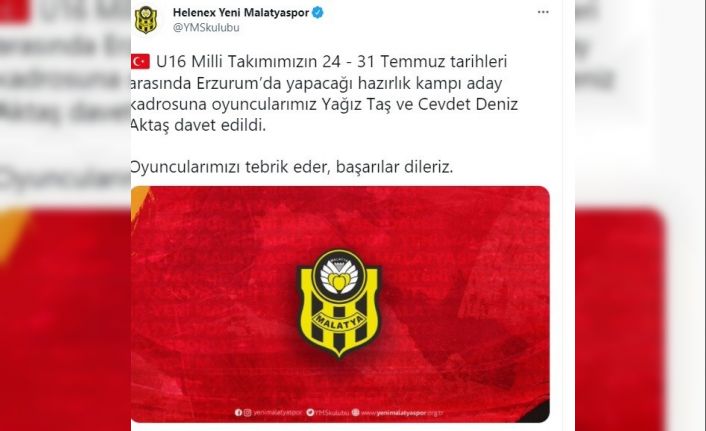Click the Facebook icon in image footer
The image size is (706, 431).
point(238,412)
